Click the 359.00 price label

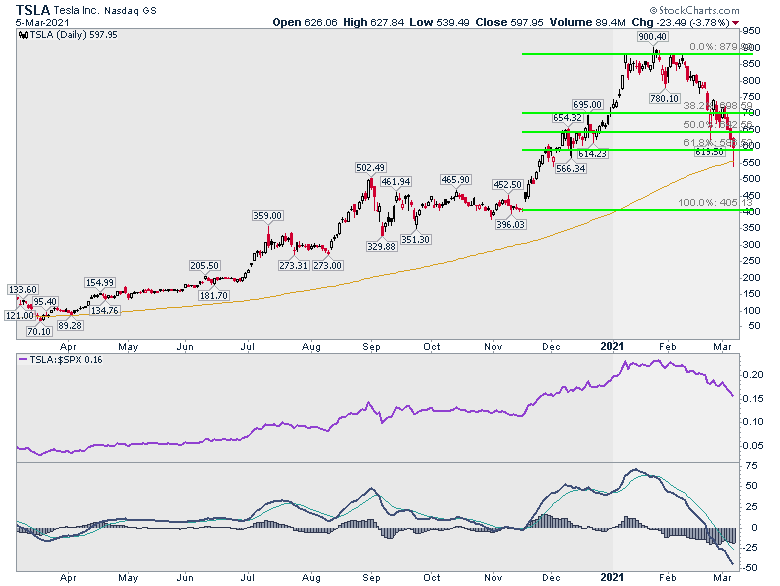pos(267,215)
